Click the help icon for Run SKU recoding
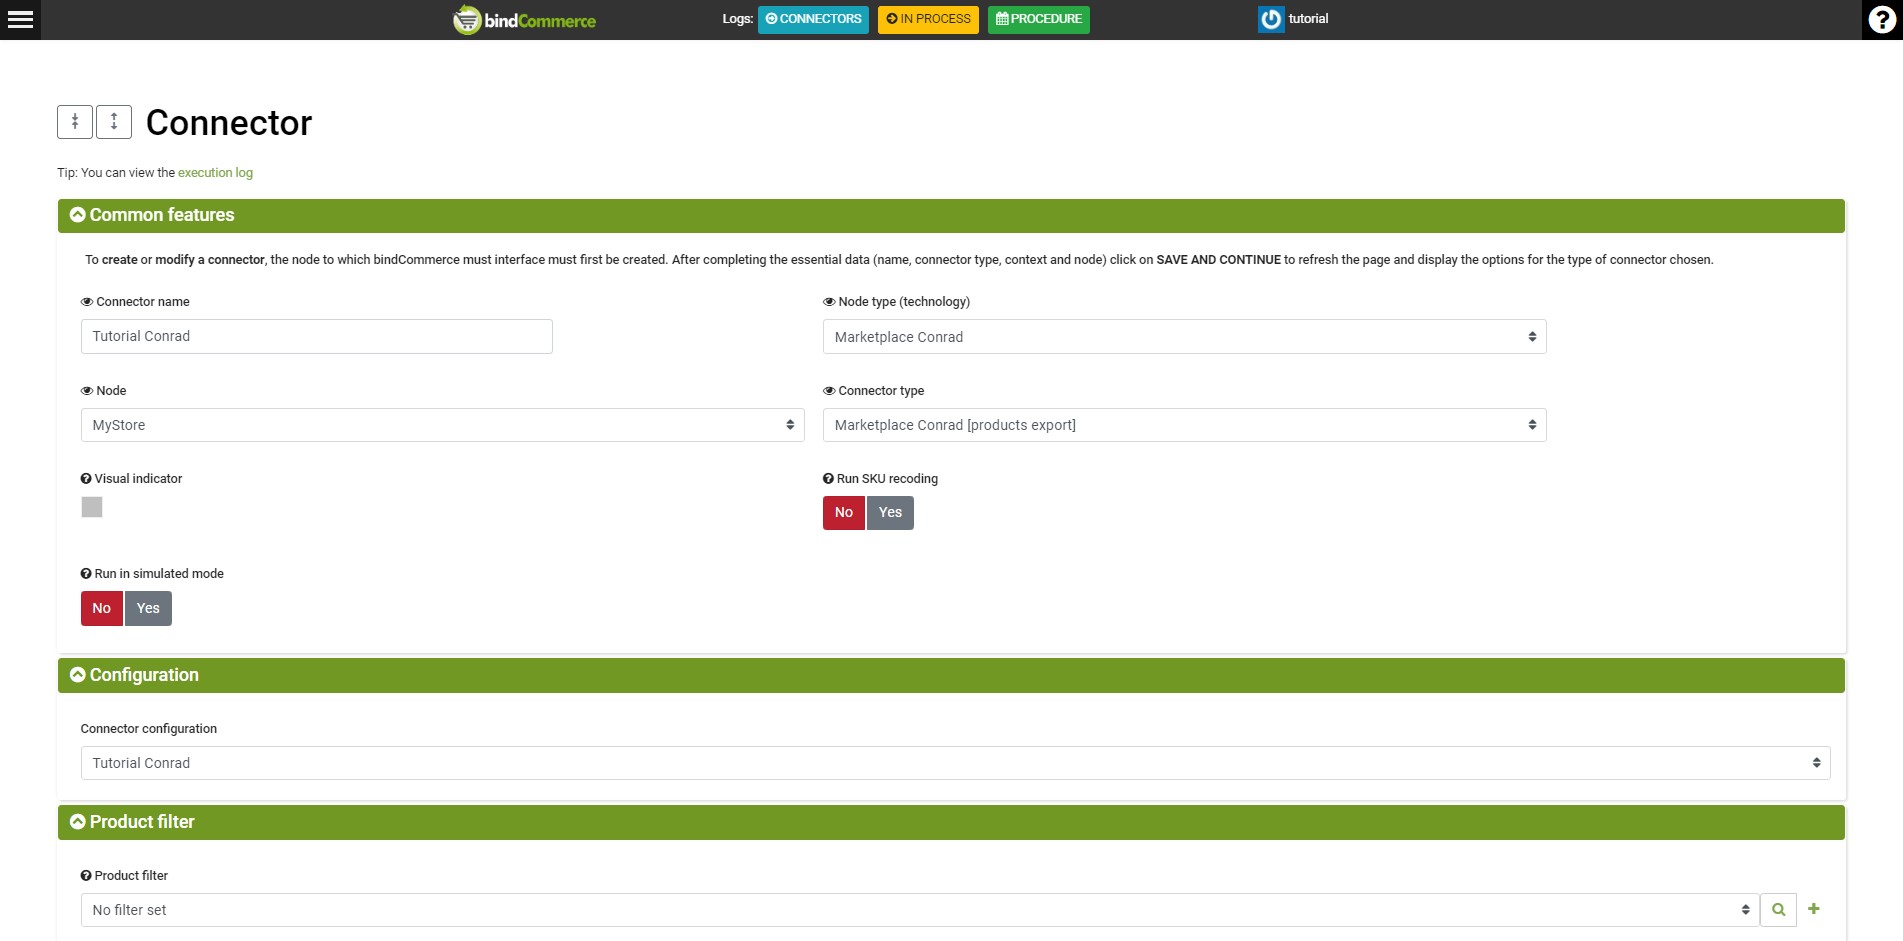1903x941 pixels. point(828,479)
